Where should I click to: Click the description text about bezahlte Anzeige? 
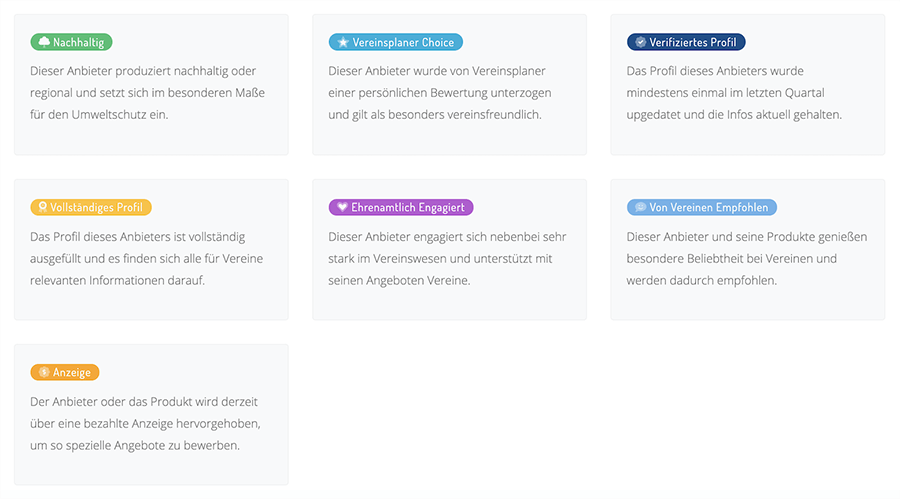tap(145, 423)
